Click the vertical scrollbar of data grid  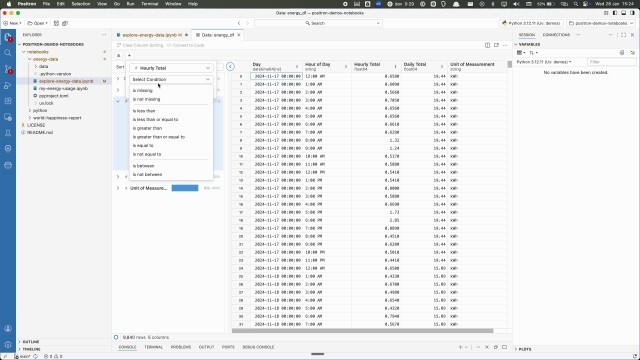pos(509,64)
